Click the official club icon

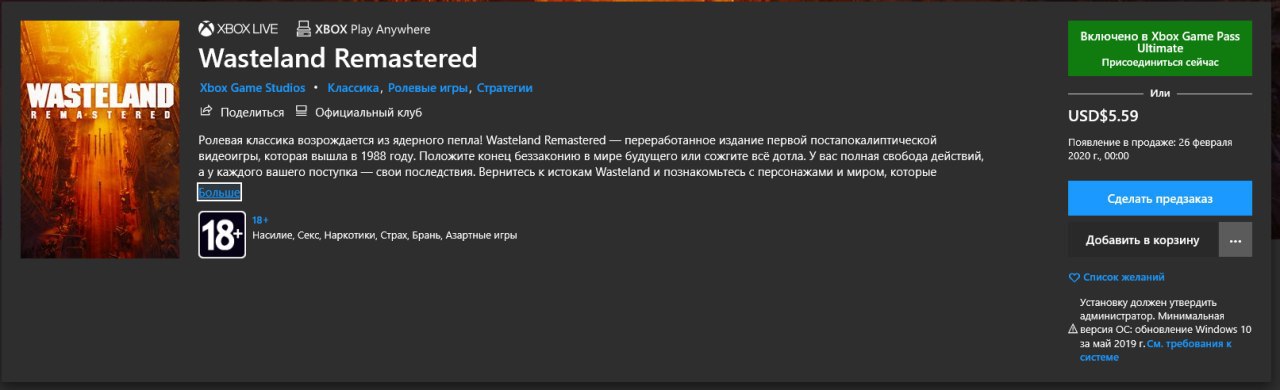[x=301, y=111]
